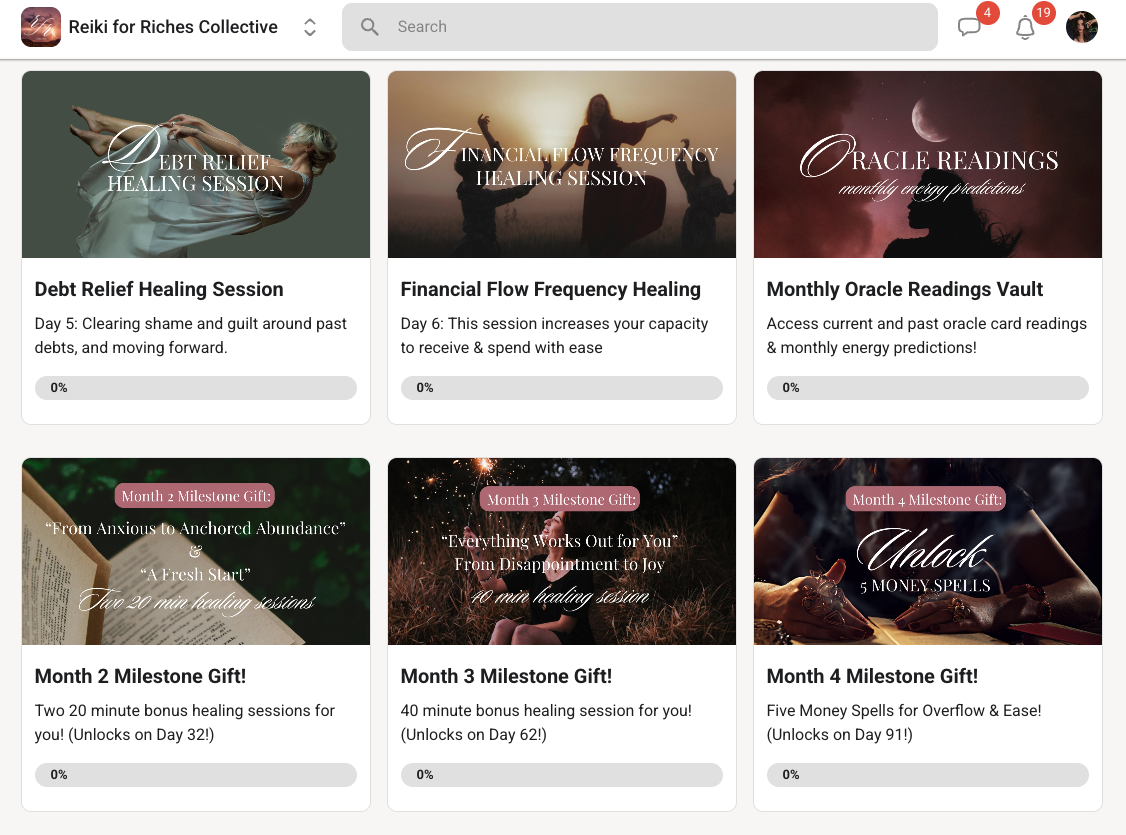Click the Reiki for Riches Collective name

[173, 27]
